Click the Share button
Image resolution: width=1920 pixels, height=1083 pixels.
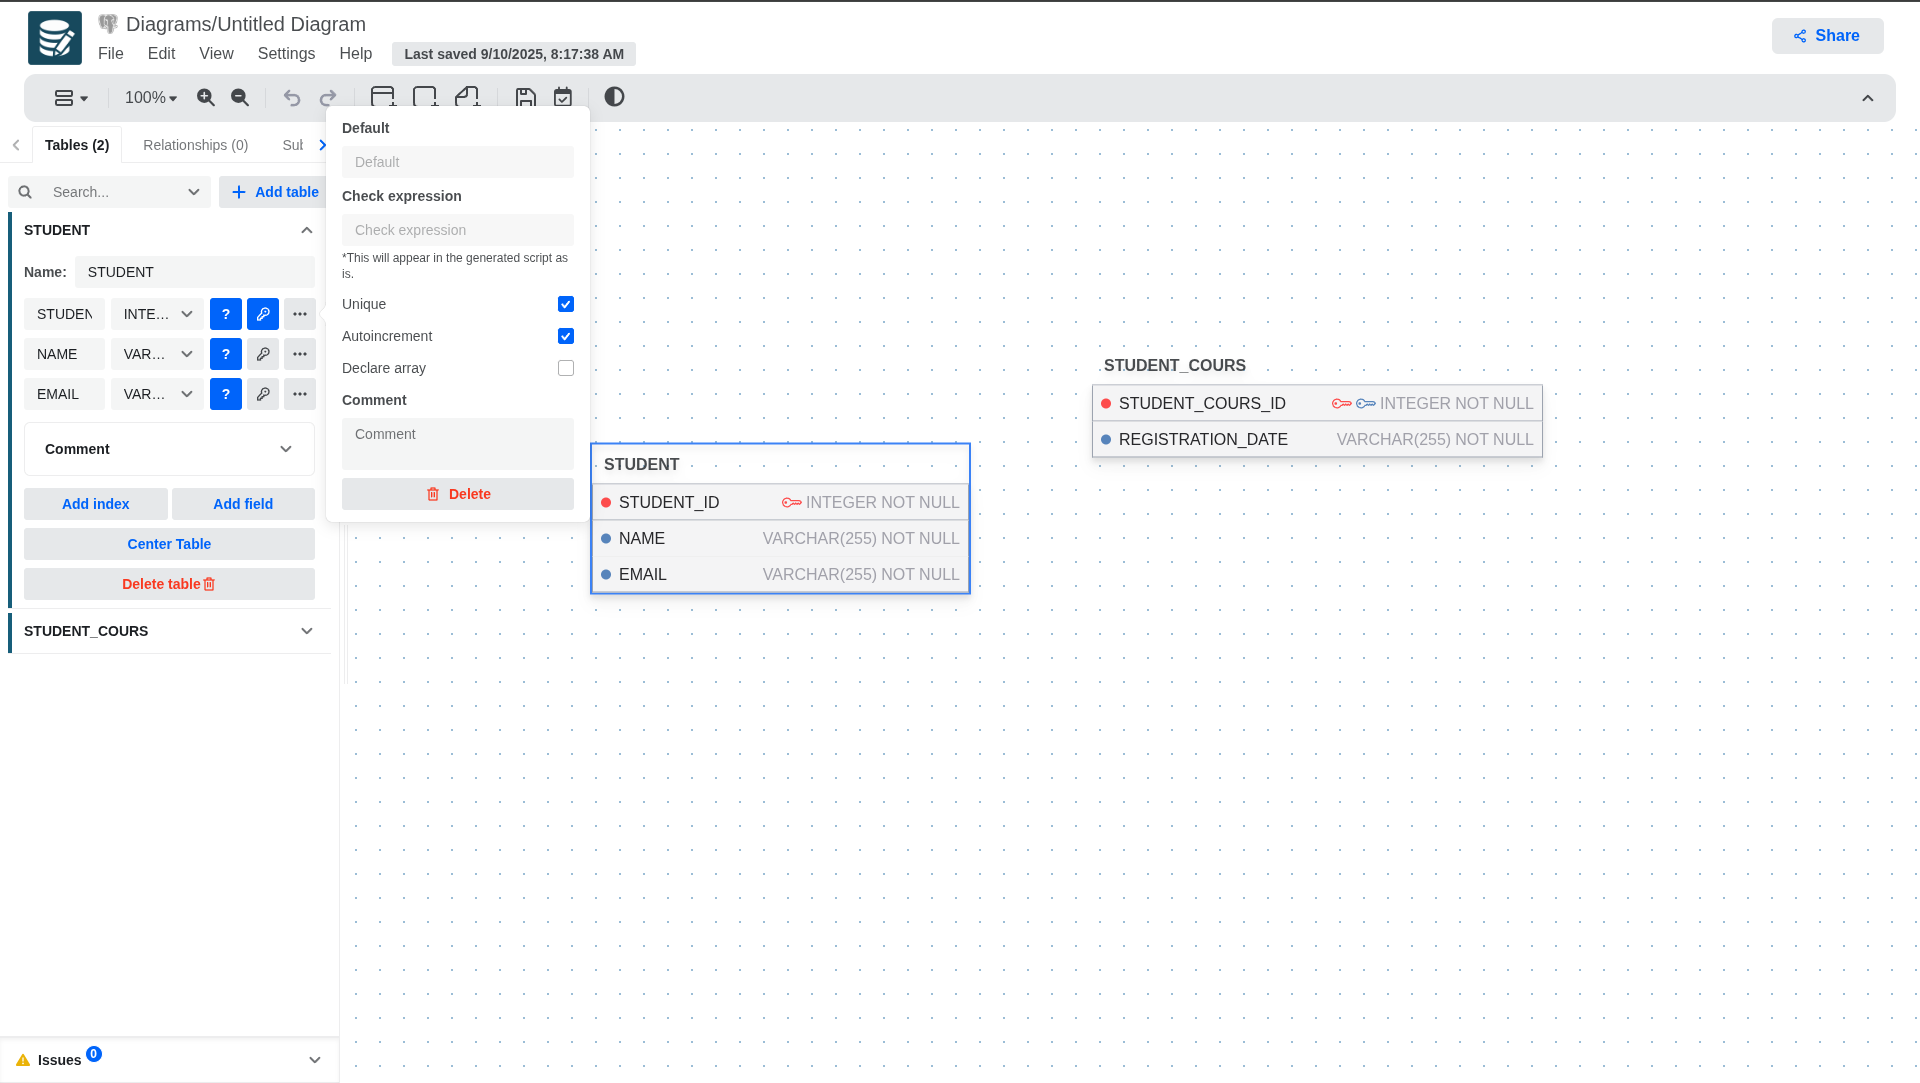1827,36
